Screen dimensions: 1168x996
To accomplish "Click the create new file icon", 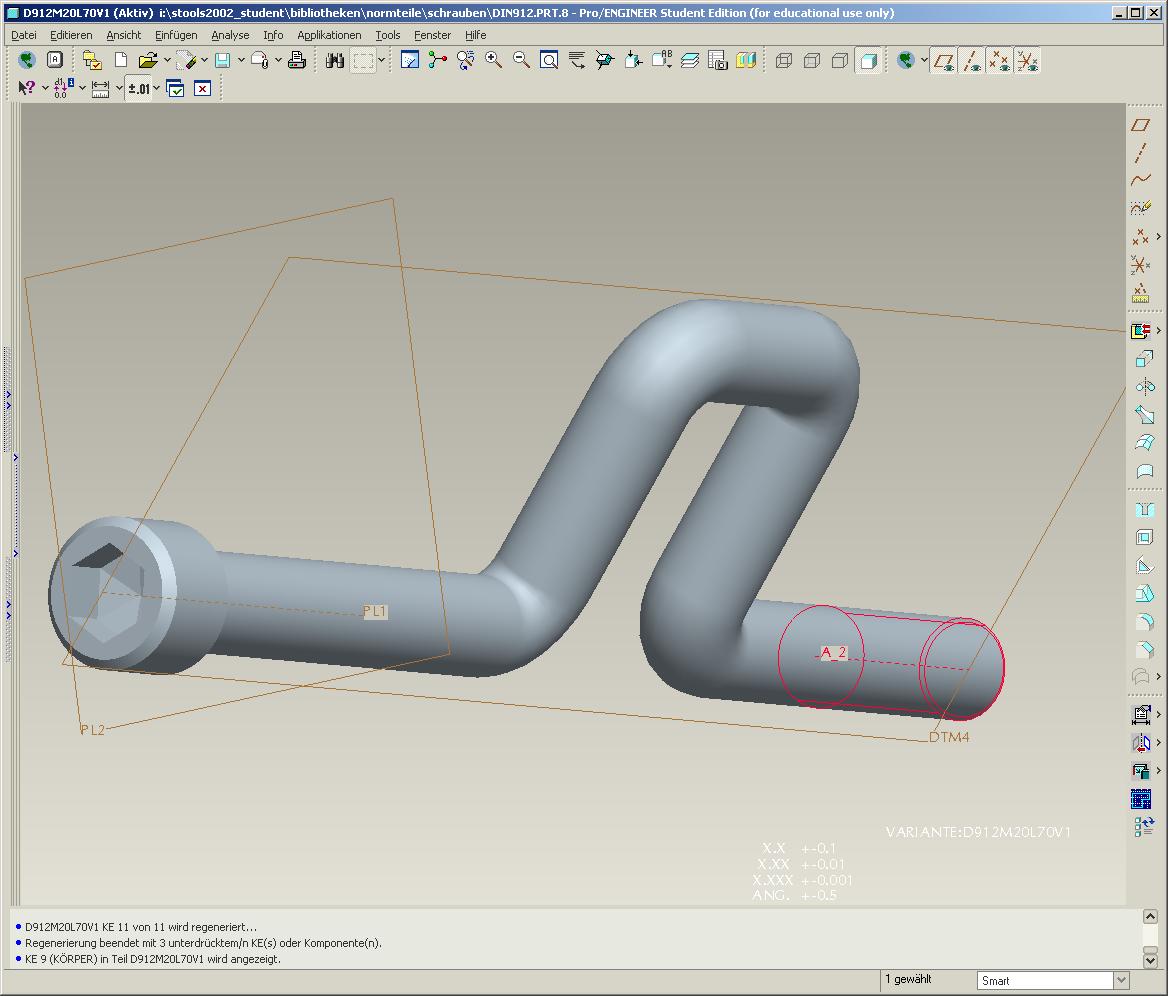I will (x=121, y=60).
